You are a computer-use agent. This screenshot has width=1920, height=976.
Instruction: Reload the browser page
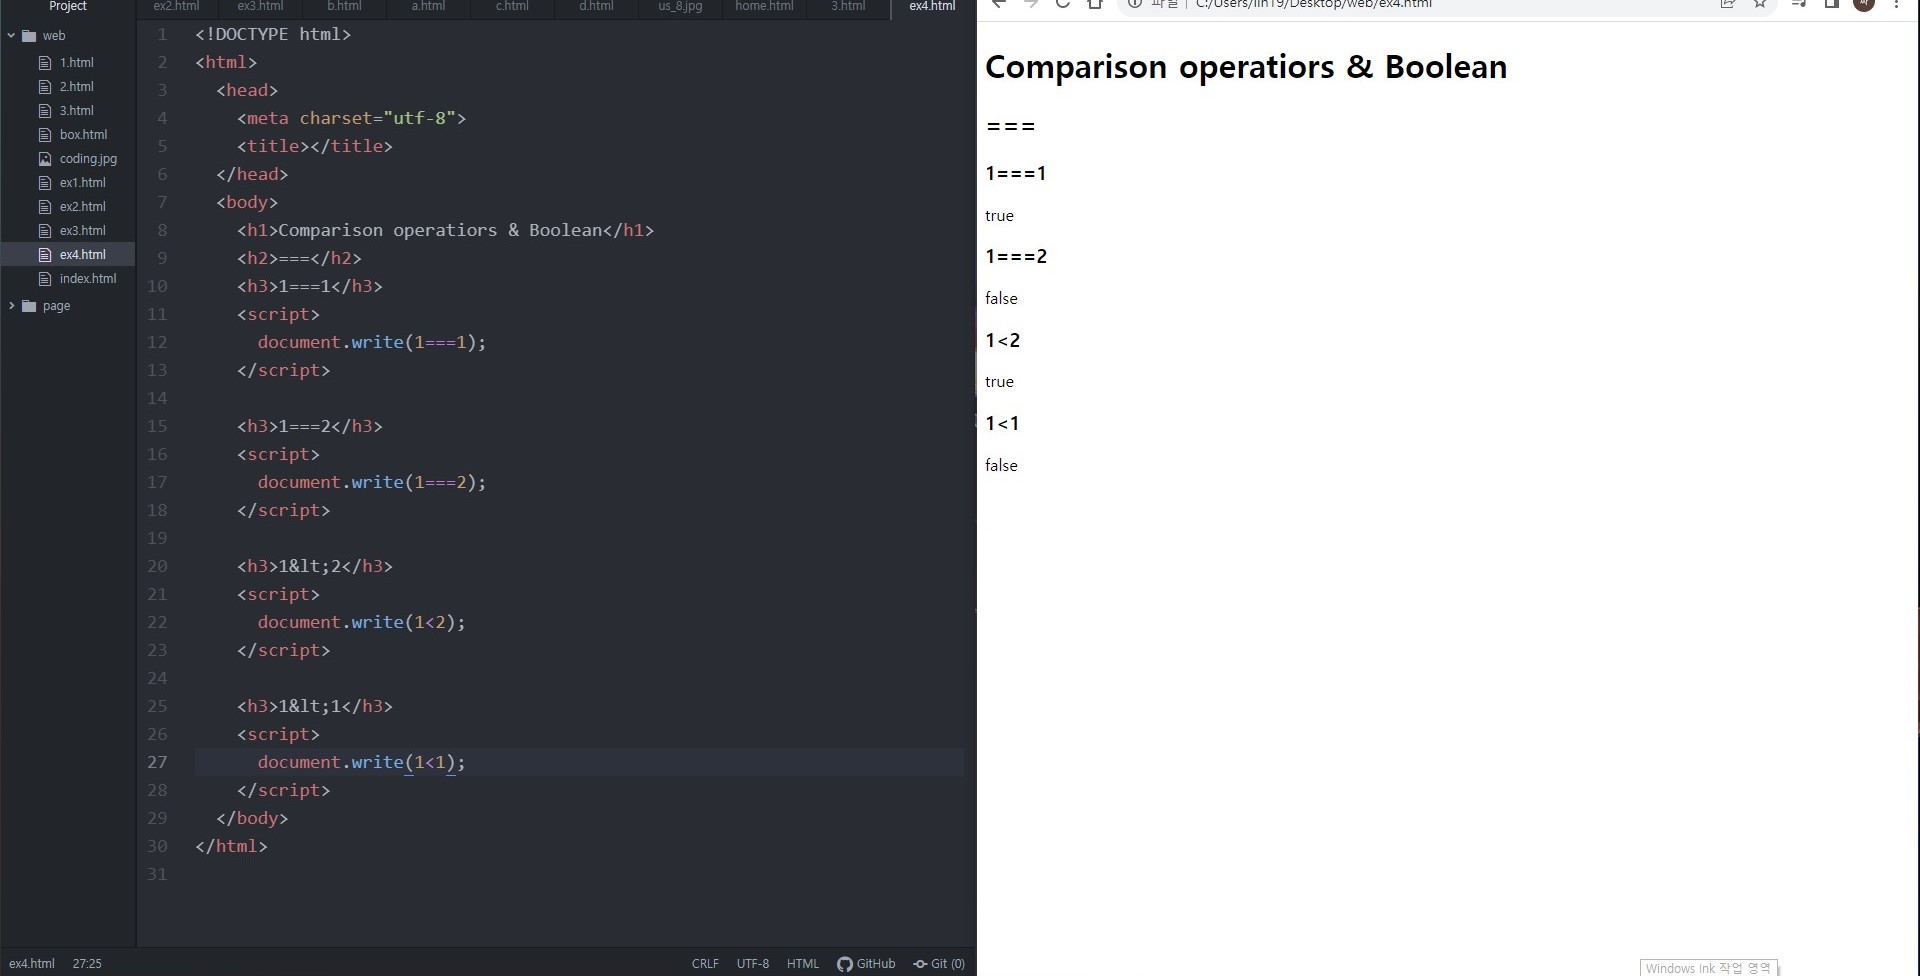[x=1062, y=4]
